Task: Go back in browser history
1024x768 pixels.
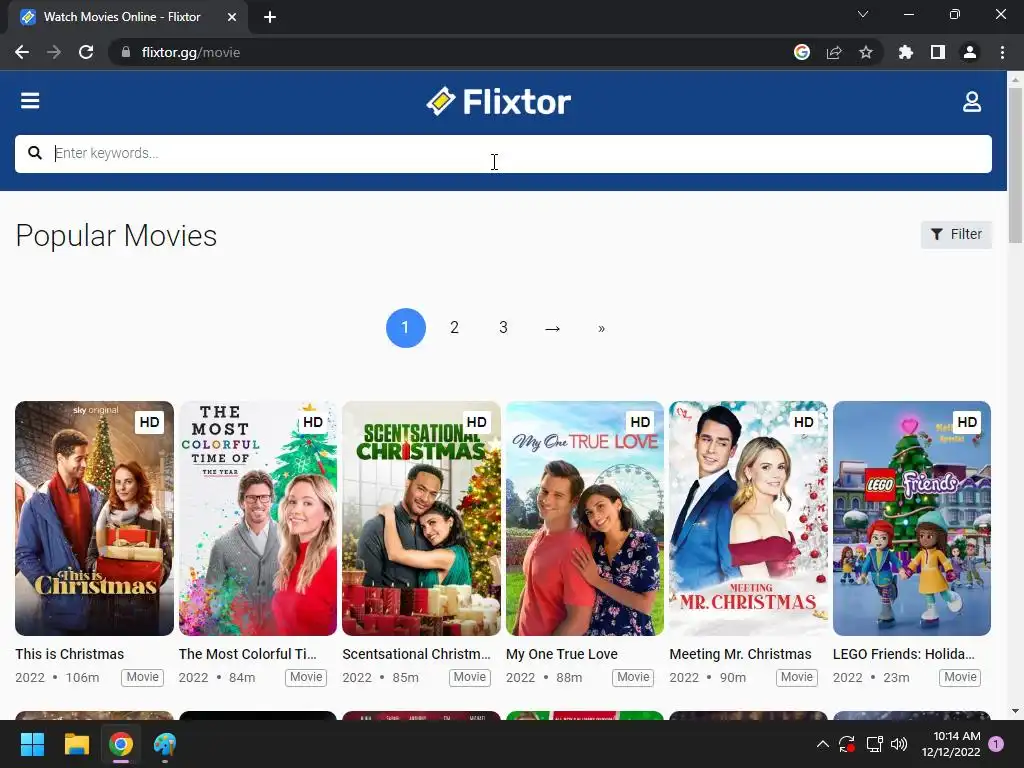Action: click(22, 52)
